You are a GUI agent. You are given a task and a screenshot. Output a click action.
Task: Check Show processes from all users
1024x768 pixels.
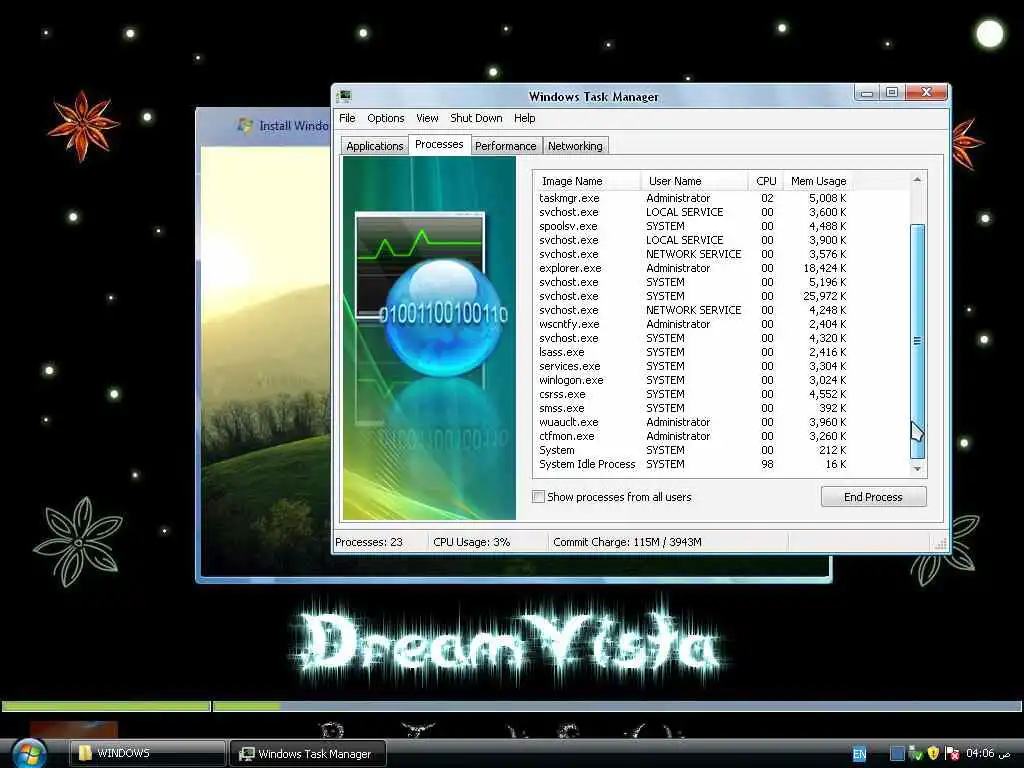pos(538,496)
